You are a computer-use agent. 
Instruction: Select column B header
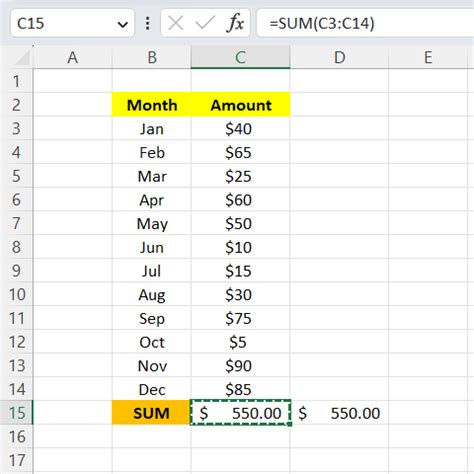click(x=152, y=57)
